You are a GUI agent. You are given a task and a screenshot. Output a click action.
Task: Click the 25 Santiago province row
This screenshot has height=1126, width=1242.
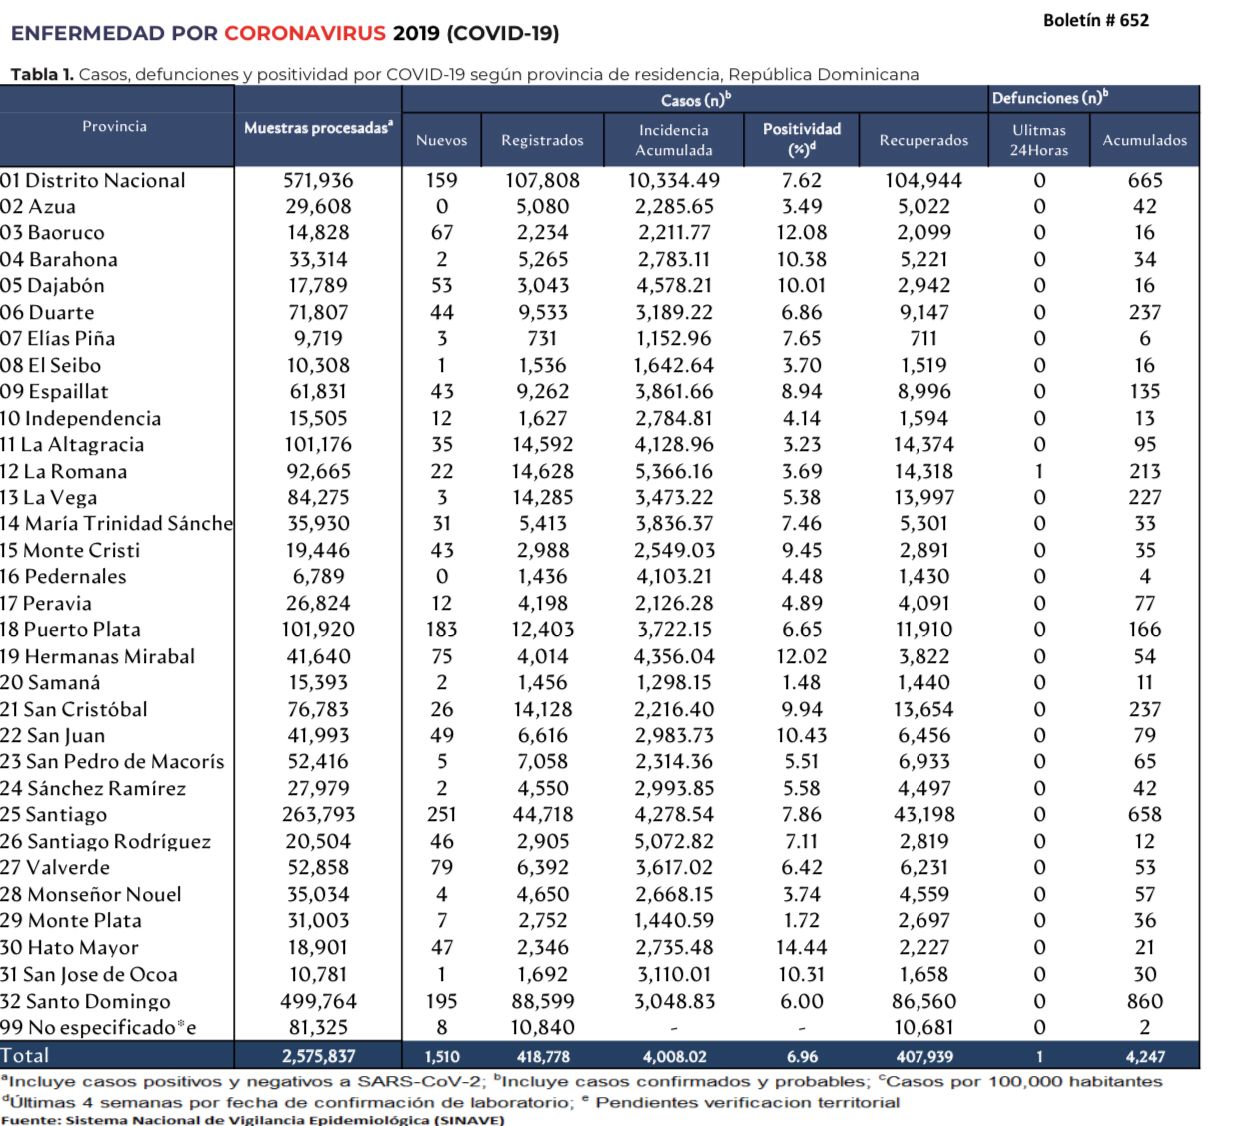pos(599,815)
